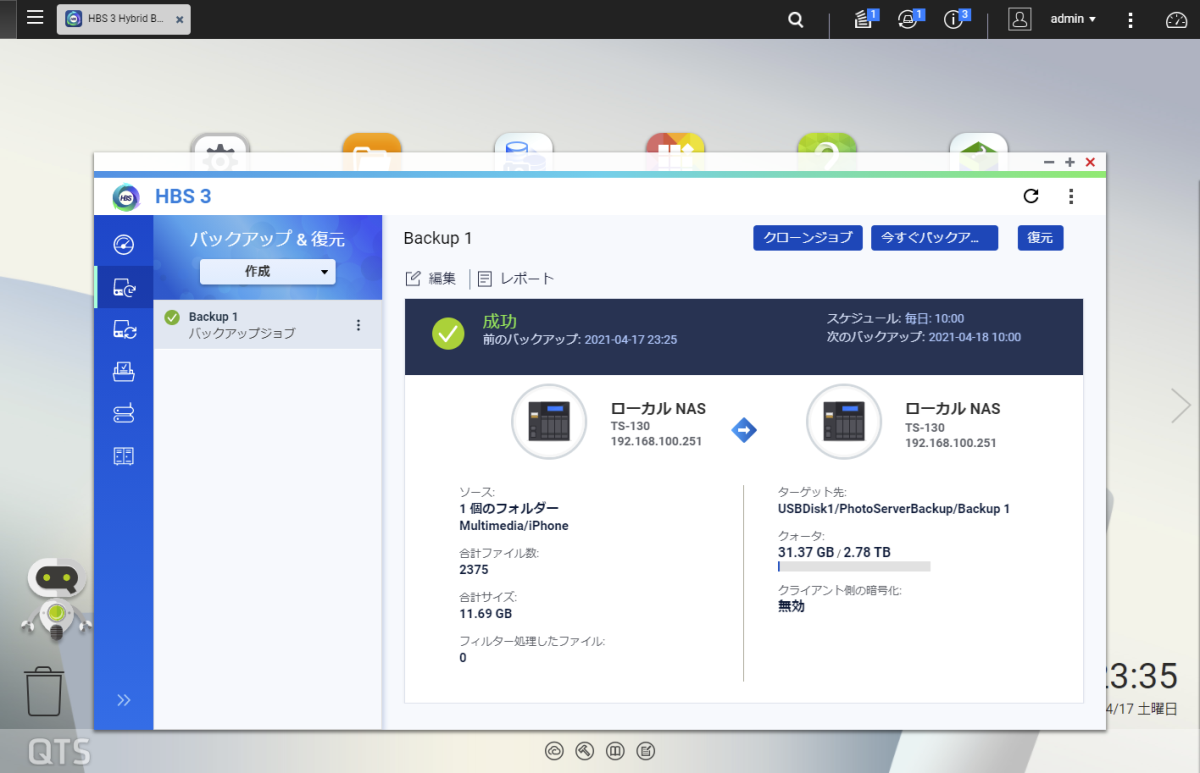This screenshot has height=773, width=1200.
Task: Select the Backup 1 job in the list
Action: coord(267,324)
